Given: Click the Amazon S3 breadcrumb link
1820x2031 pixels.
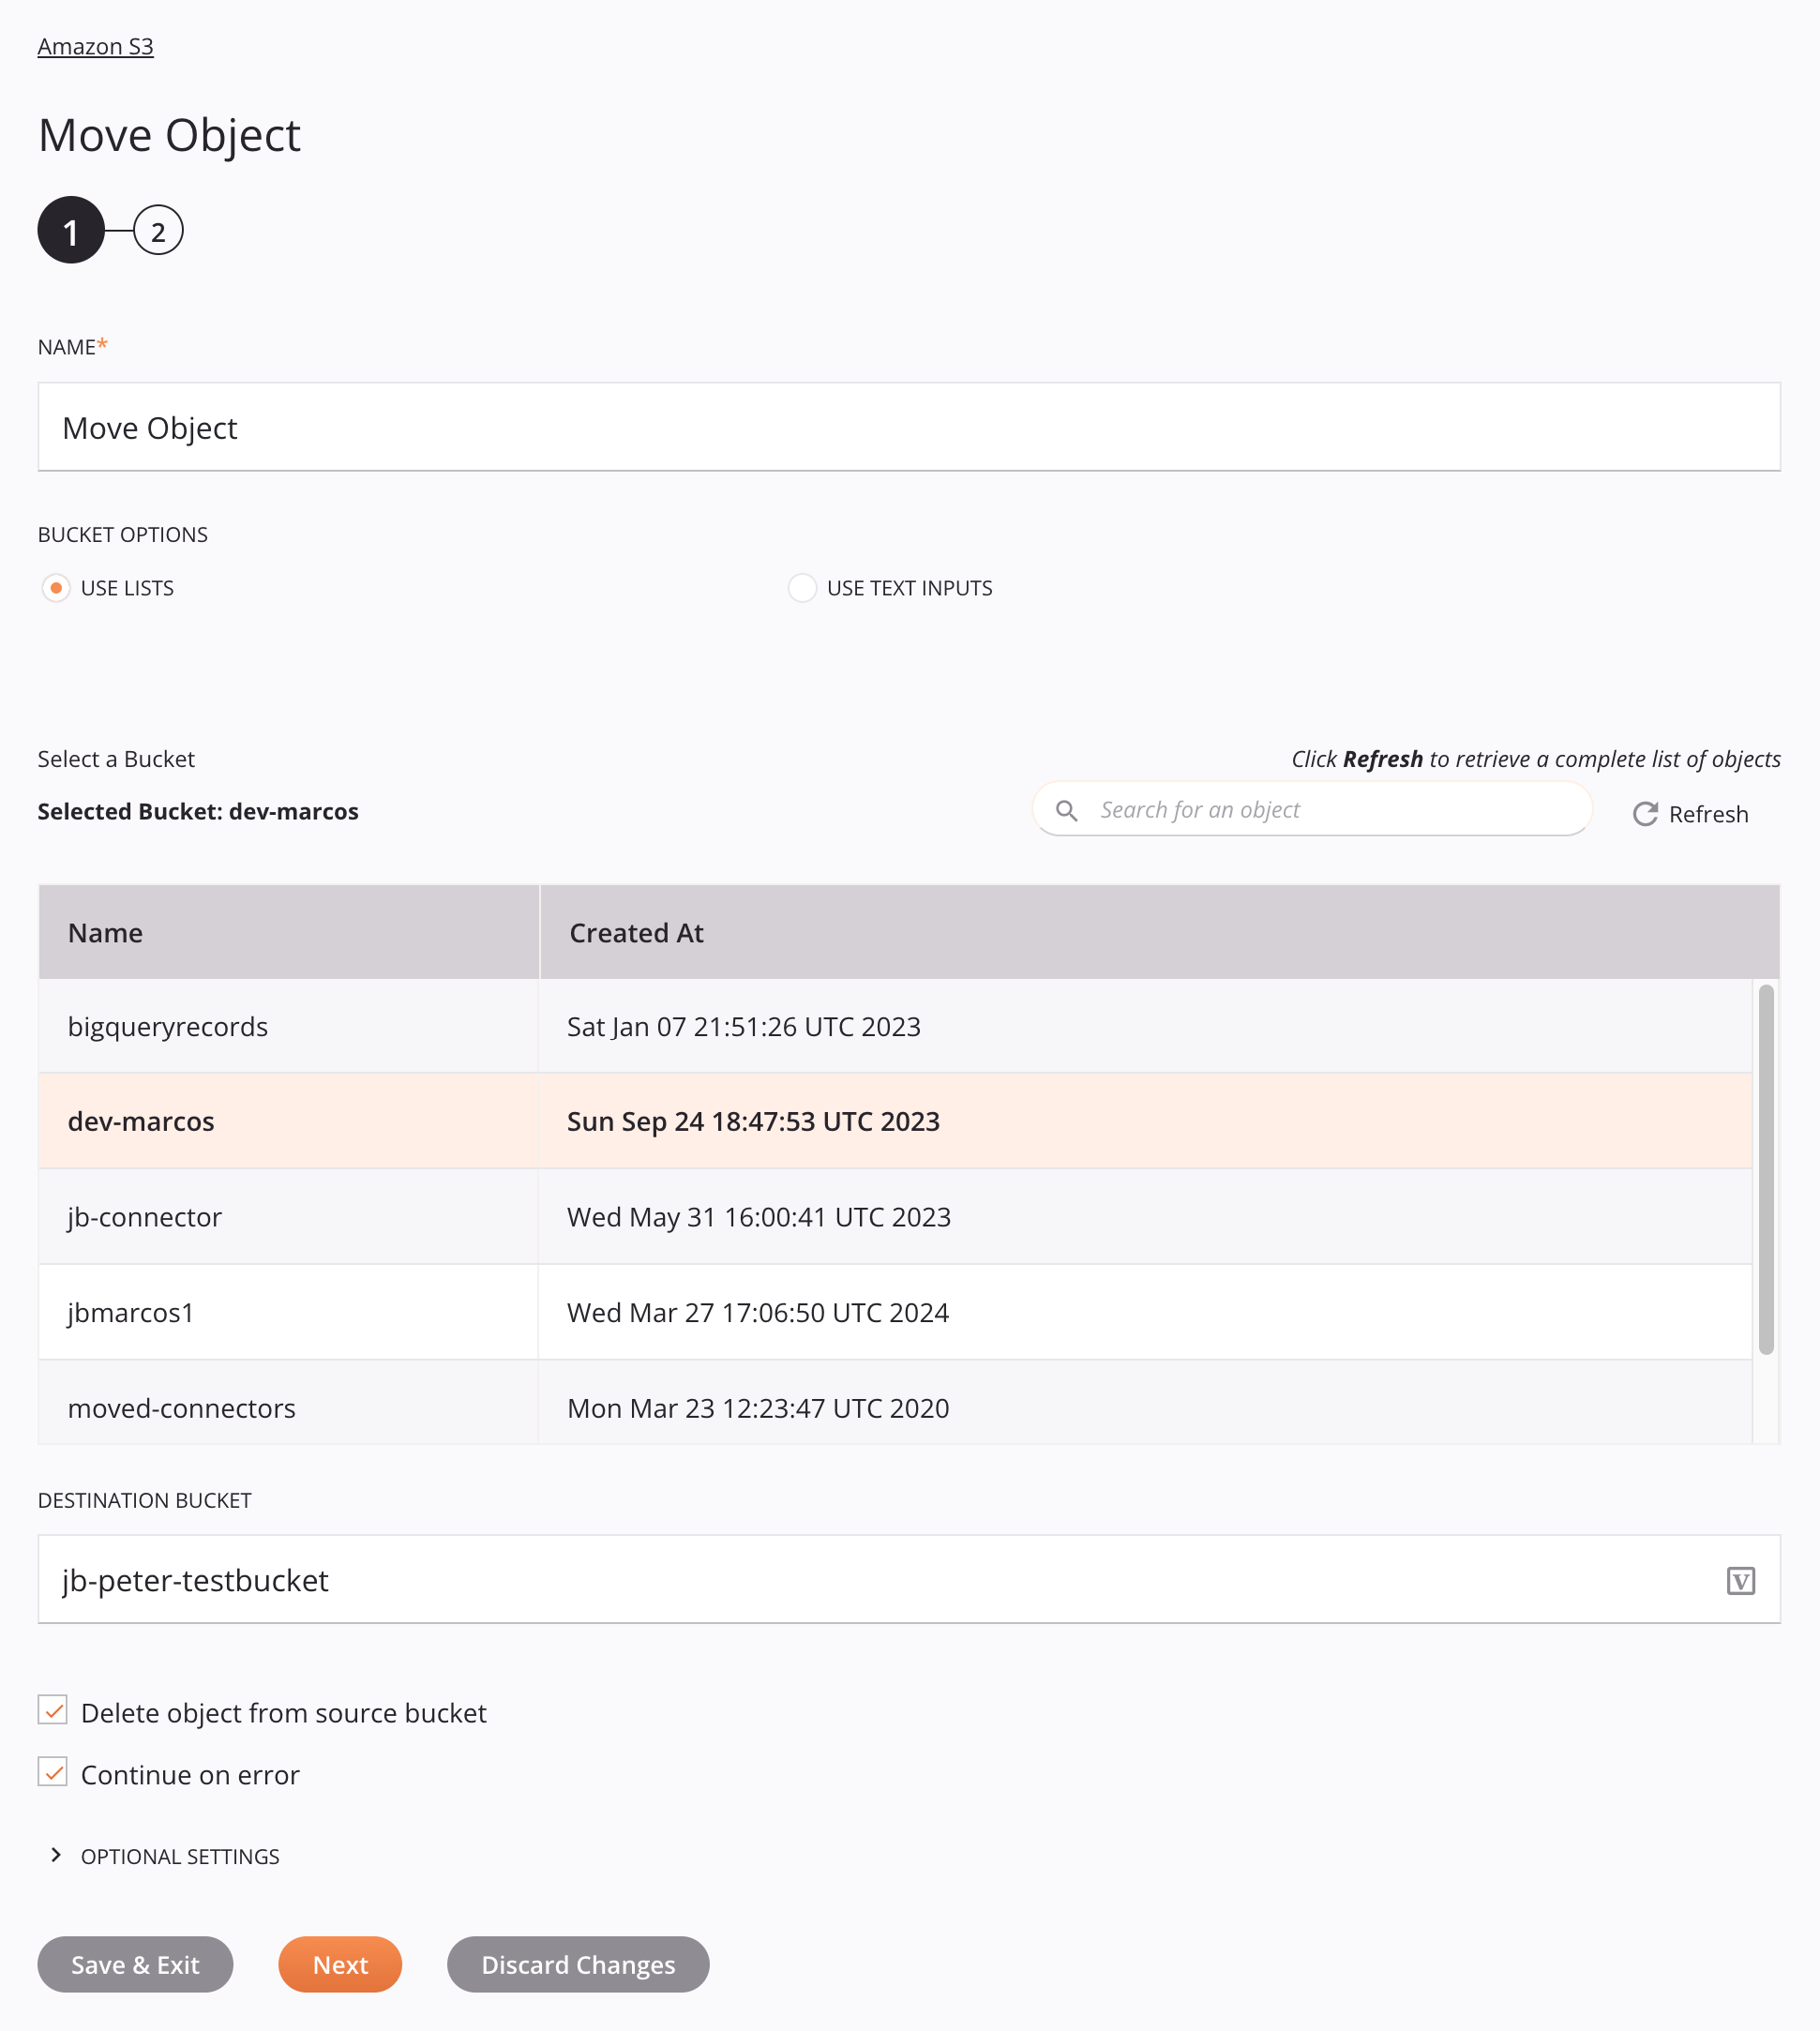Looking at the screenshot, I should point(95,46).
